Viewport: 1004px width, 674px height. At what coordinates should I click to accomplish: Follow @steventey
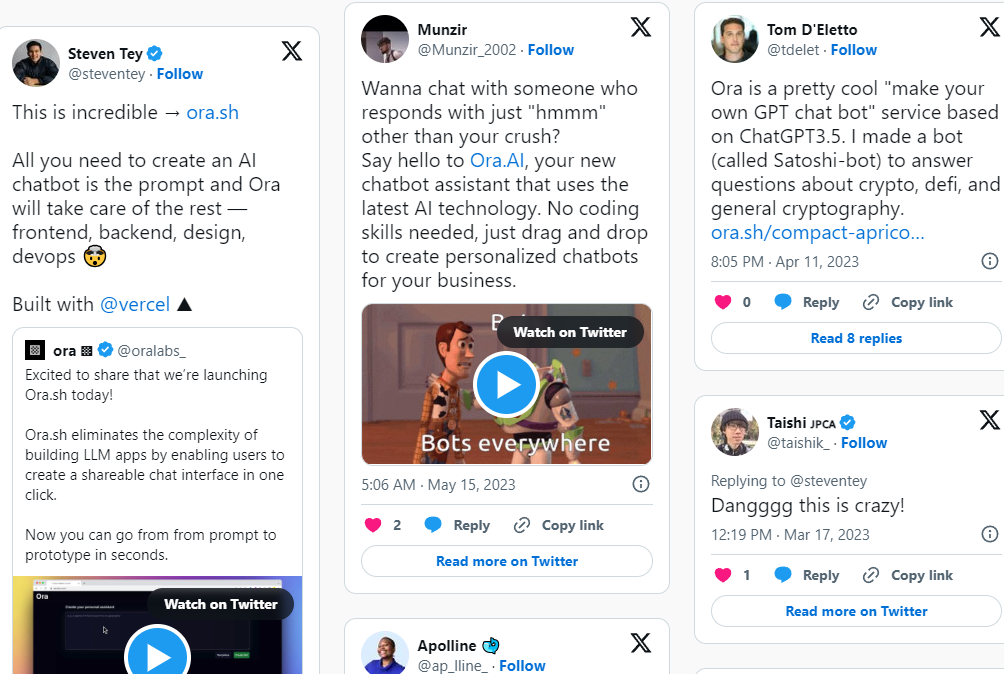coord(180,74)
